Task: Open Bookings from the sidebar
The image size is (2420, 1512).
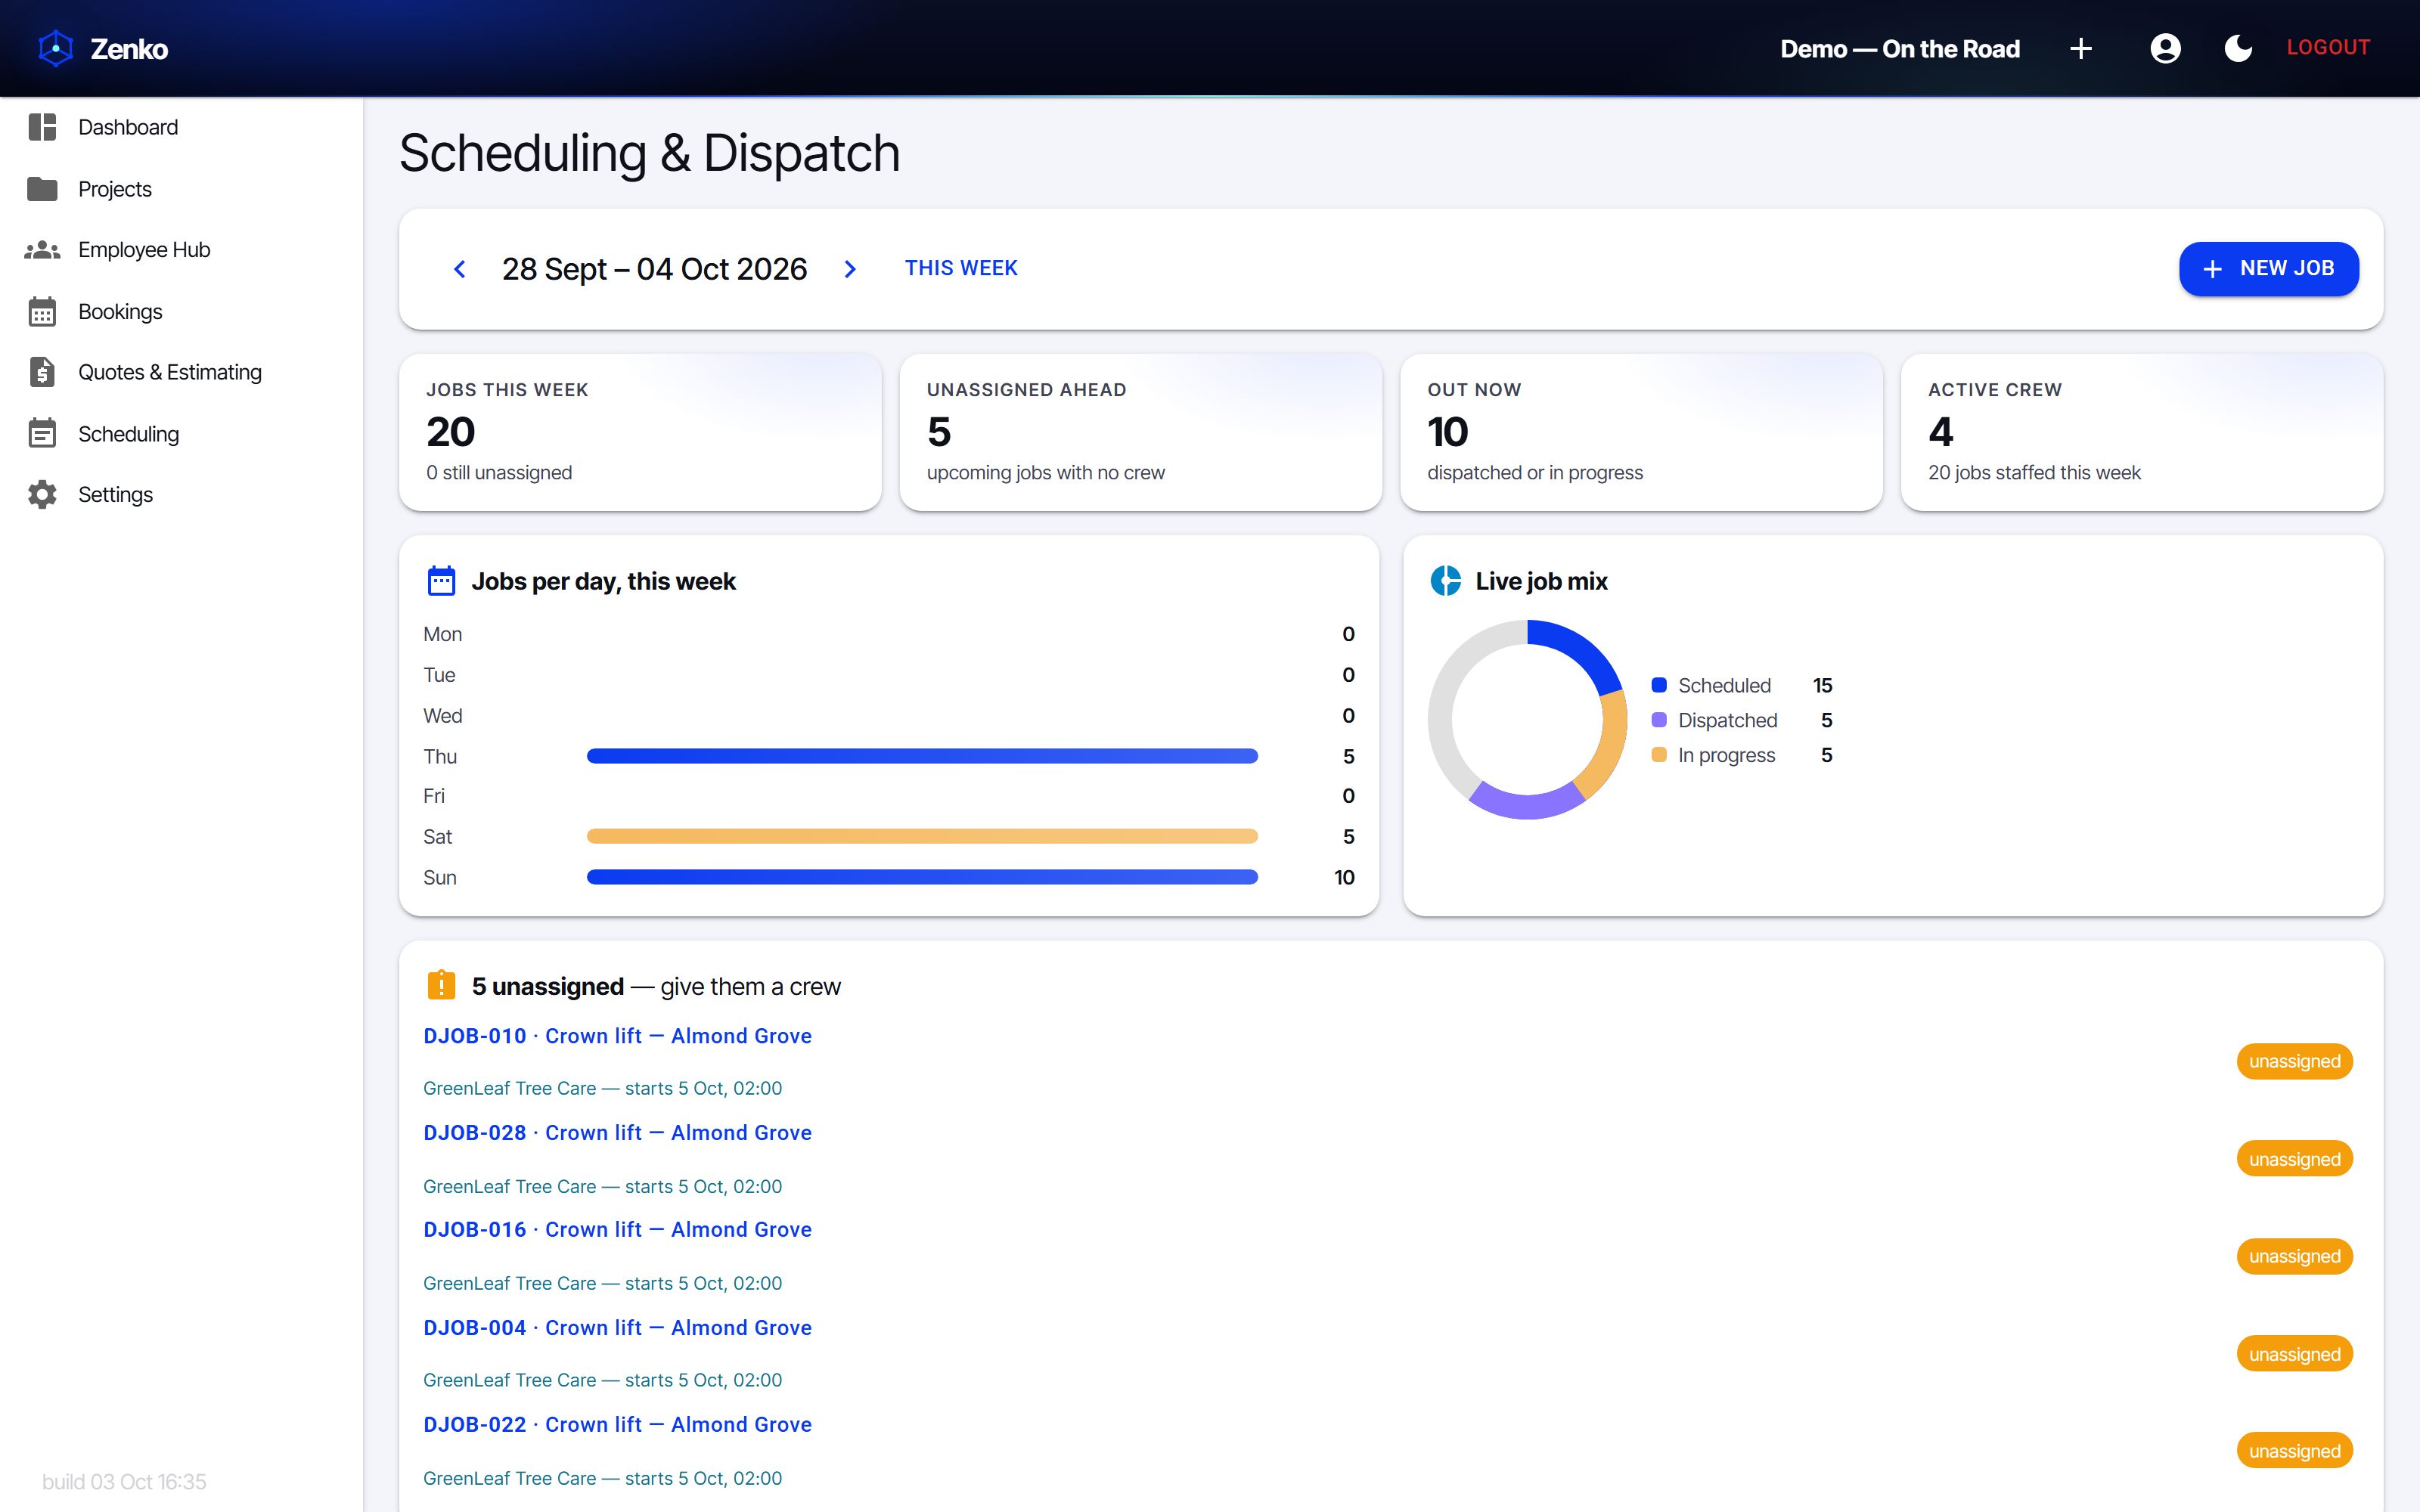Action: [182, 311]
